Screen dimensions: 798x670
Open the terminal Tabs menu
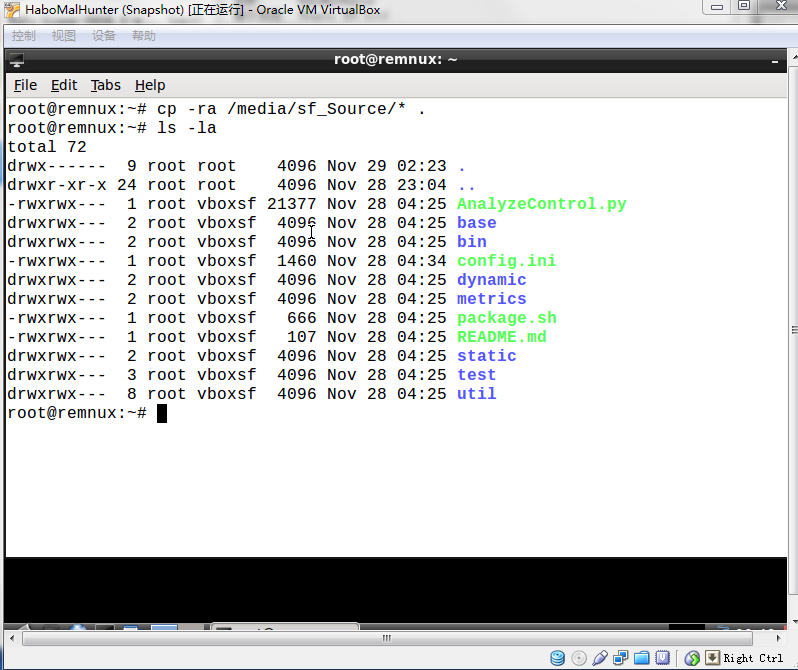[105, 85]
